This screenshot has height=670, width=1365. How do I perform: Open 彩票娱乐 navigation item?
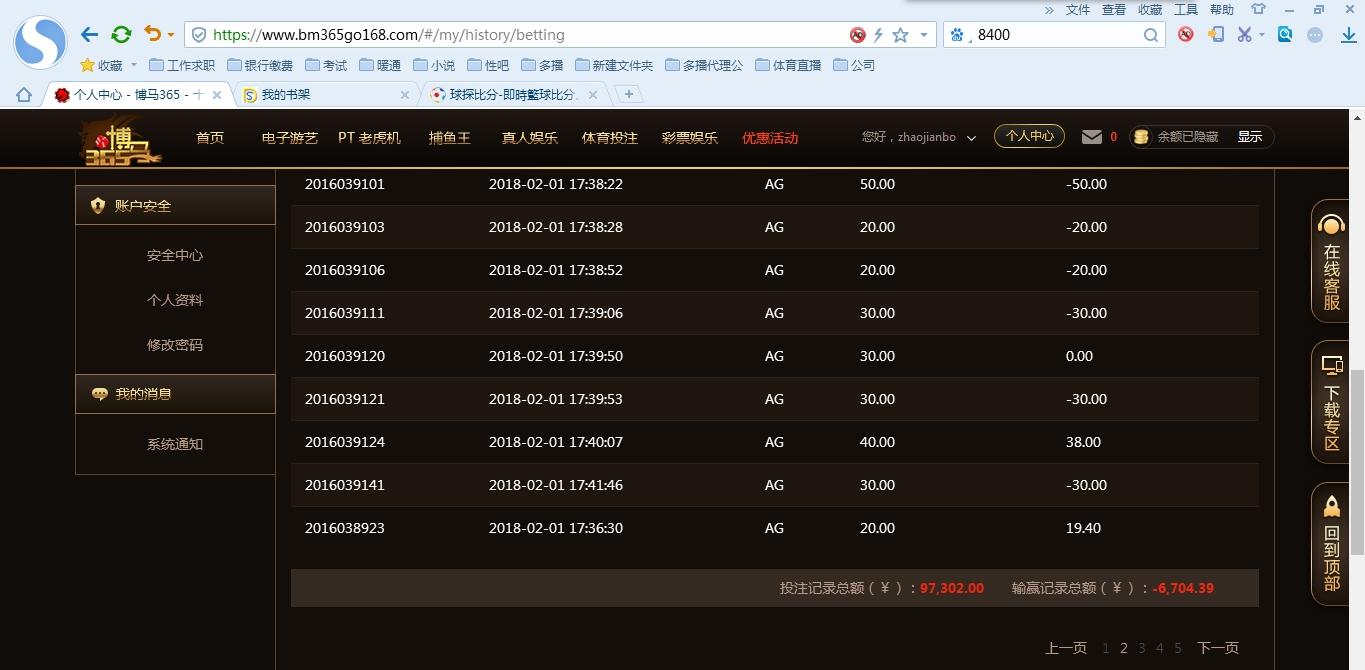click(x=690, y=138)
